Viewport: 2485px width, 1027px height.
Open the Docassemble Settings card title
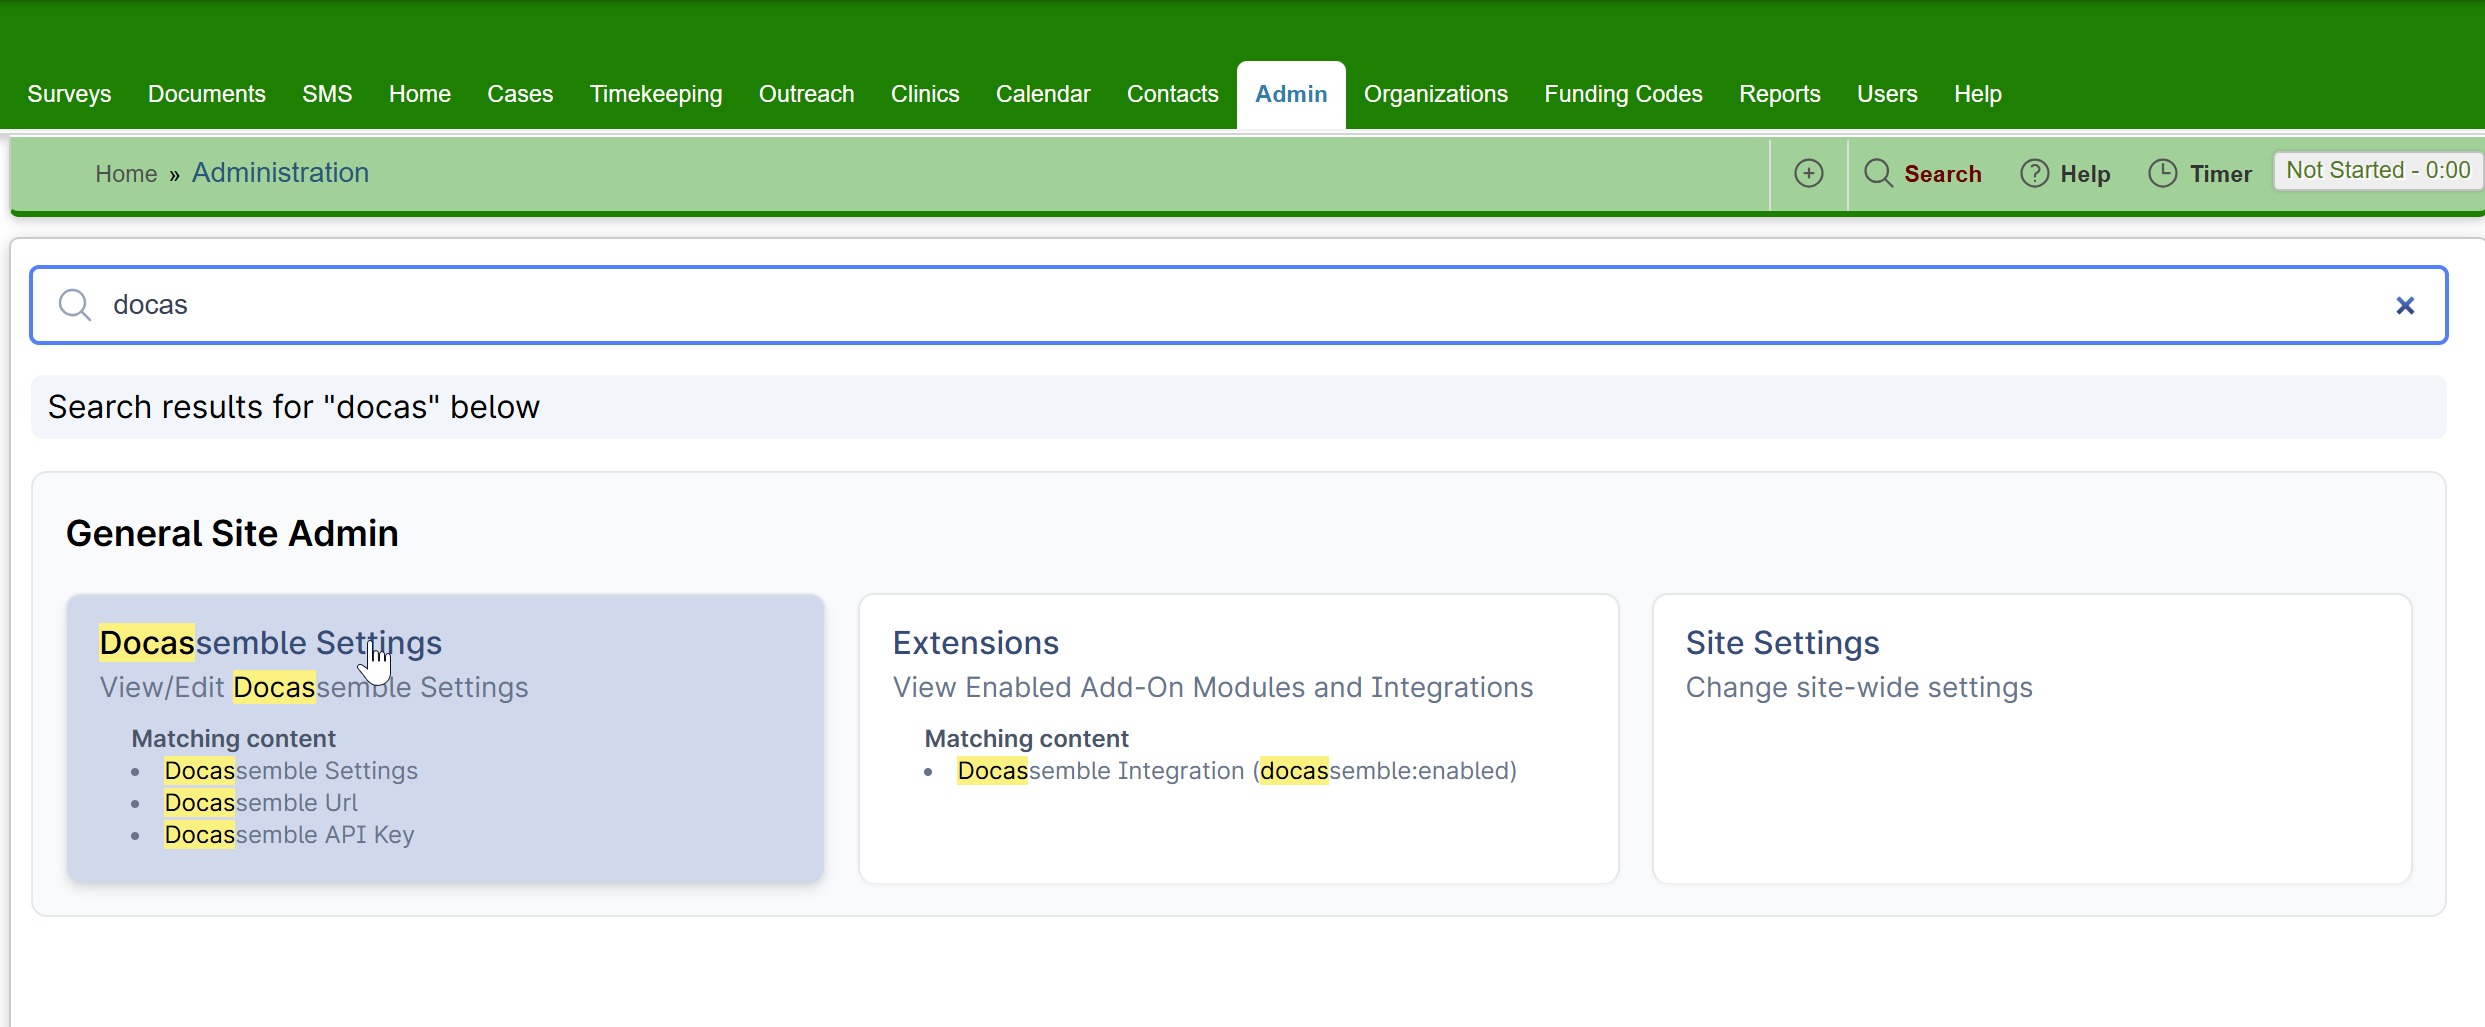tap(270, 643)
